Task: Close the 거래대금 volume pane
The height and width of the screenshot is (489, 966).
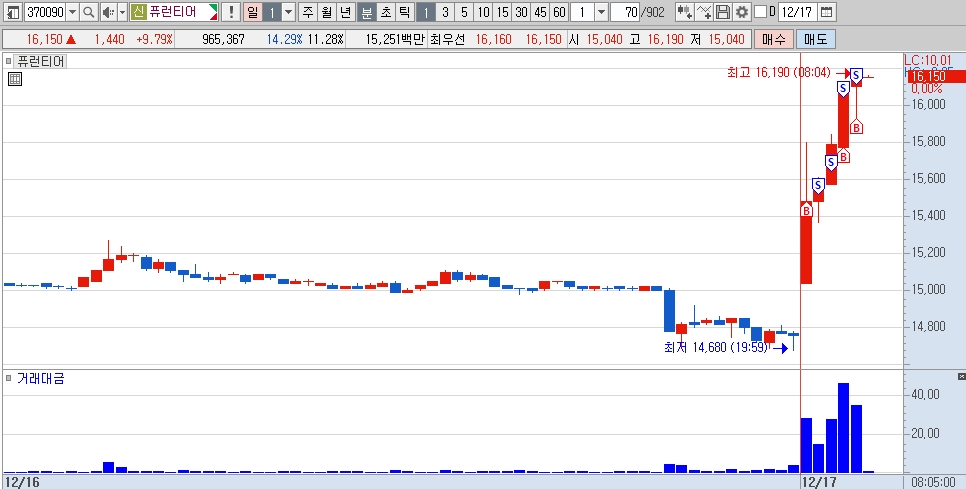Action: coord(961,376)
